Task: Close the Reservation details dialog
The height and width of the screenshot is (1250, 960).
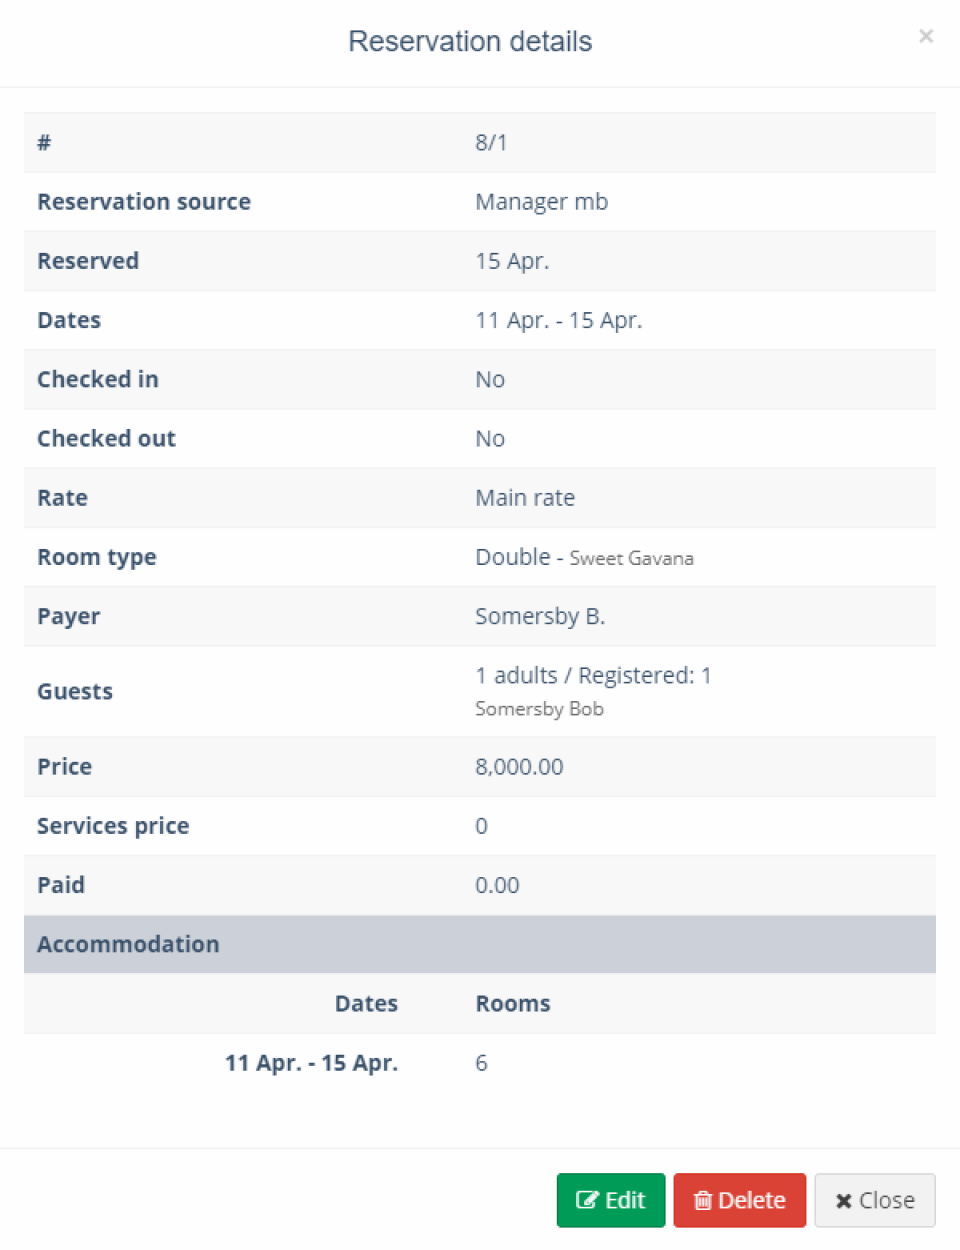Action: point(874,1200)
